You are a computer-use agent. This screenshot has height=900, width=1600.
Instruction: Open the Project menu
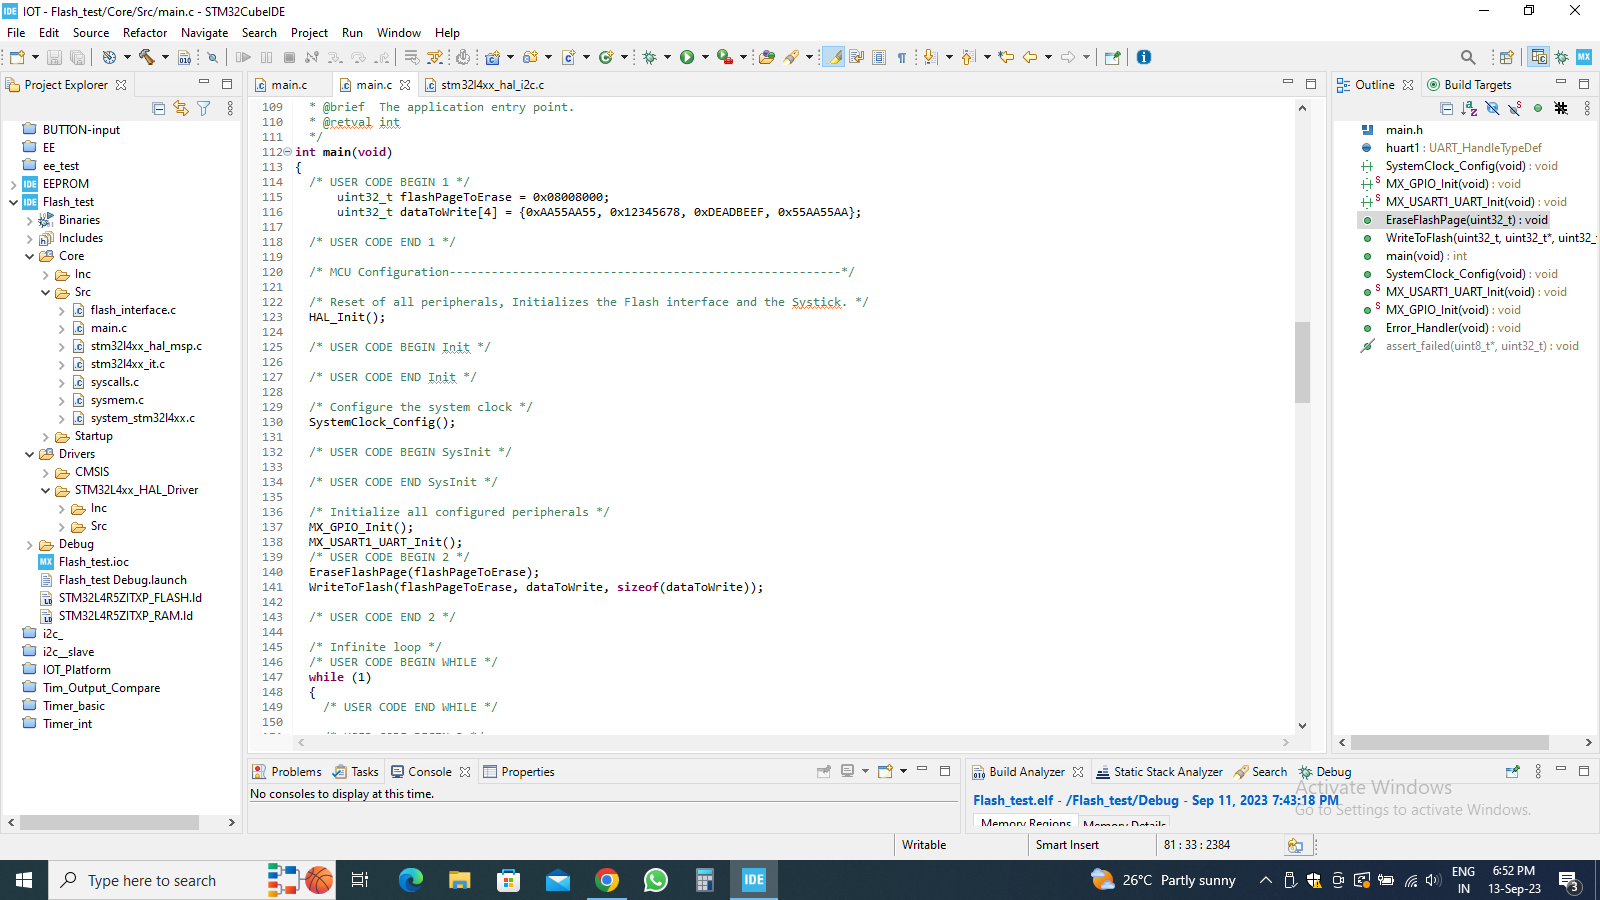[x=309, y=33]
